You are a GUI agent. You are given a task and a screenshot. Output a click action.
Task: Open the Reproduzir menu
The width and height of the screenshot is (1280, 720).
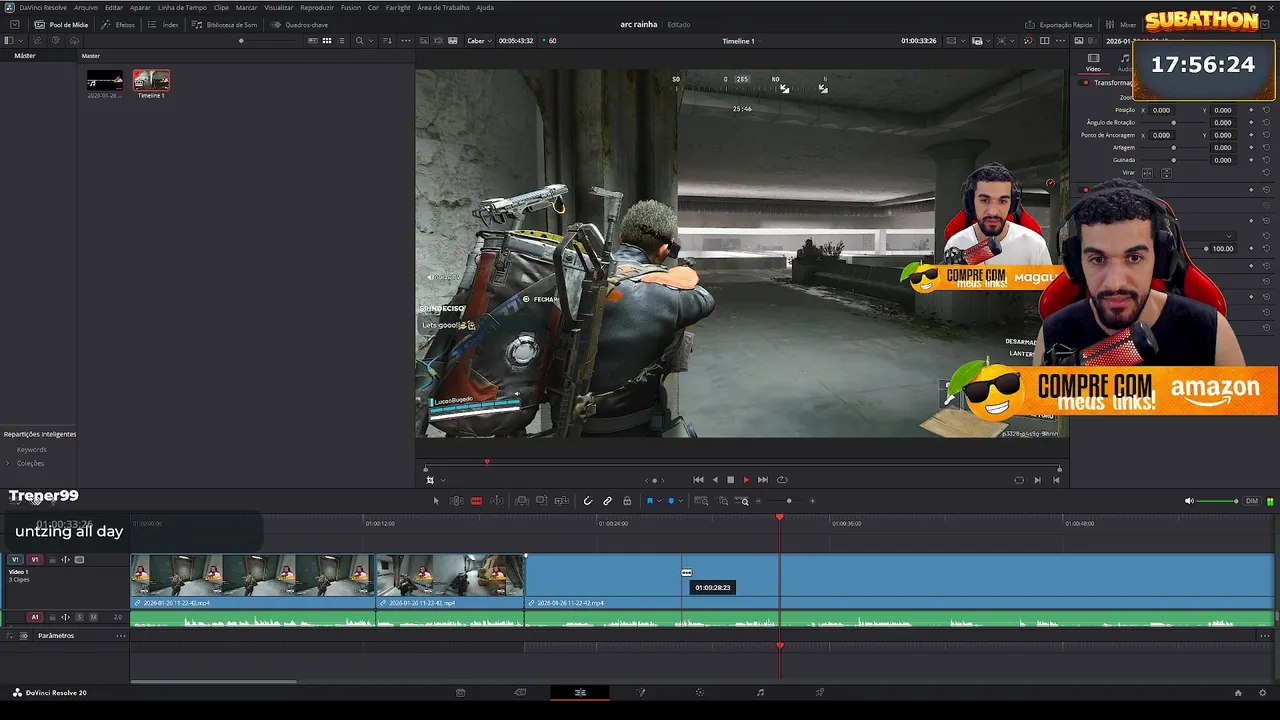pyautogui.click(x=317, y=7)
